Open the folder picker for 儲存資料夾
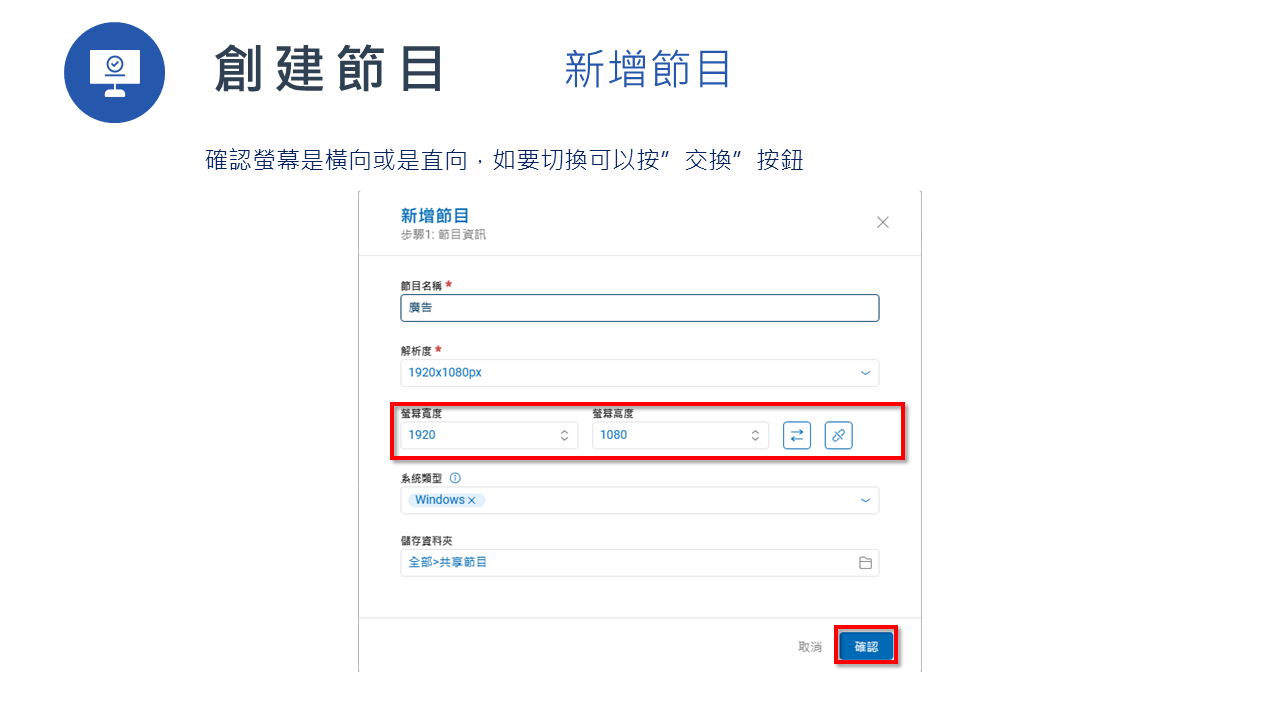This screenshot has height=720, width=1280. [866, 562]
